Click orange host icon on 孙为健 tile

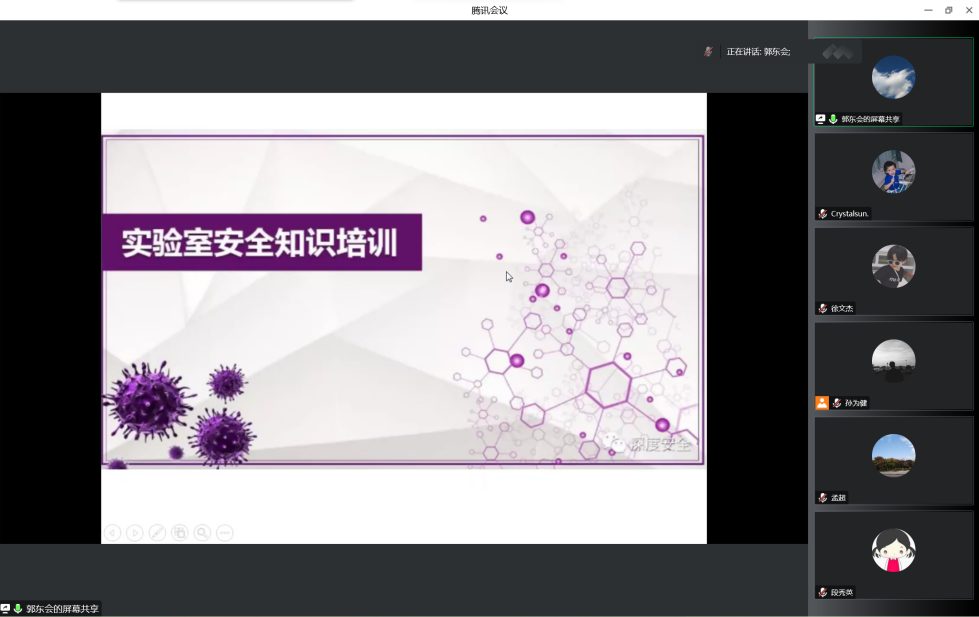pos(822,403)
